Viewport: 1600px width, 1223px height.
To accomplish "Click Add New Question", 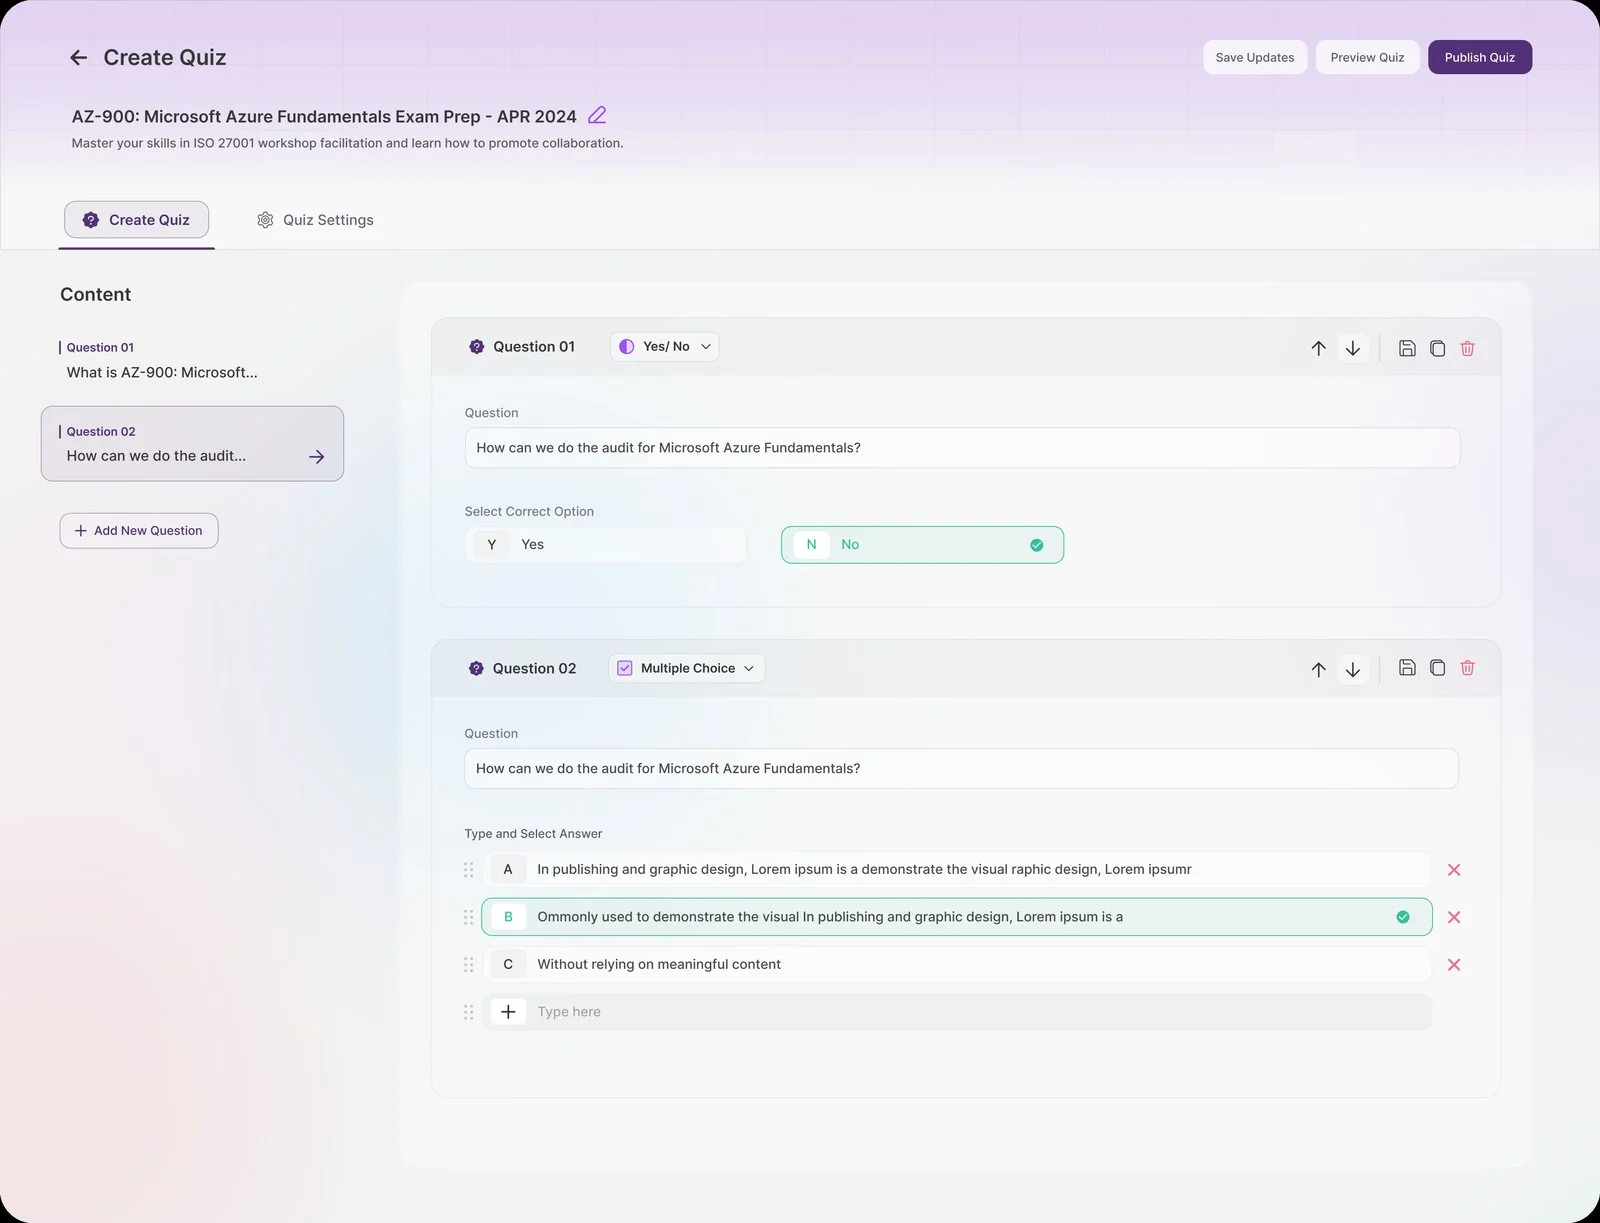I will click(x=139, y=531).
